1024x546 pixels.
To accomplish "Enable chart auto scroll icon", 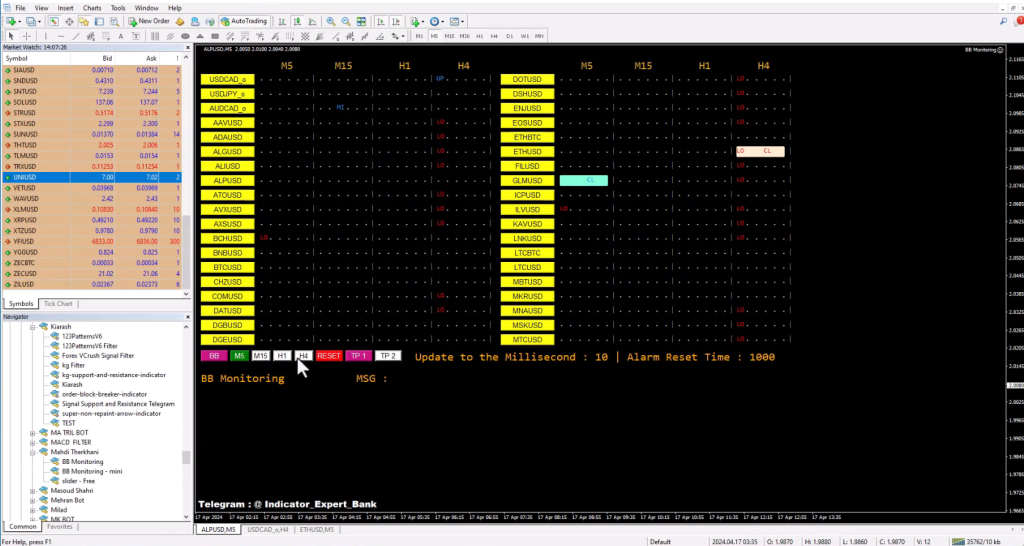I will click(381, 22).
